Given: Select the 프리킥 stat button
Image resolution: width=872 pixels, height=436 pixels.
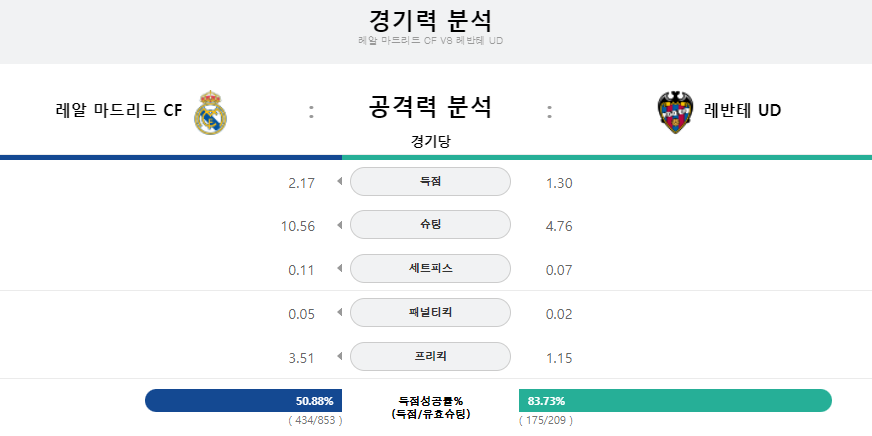Looking at the screenshot, I should (430, 356).
